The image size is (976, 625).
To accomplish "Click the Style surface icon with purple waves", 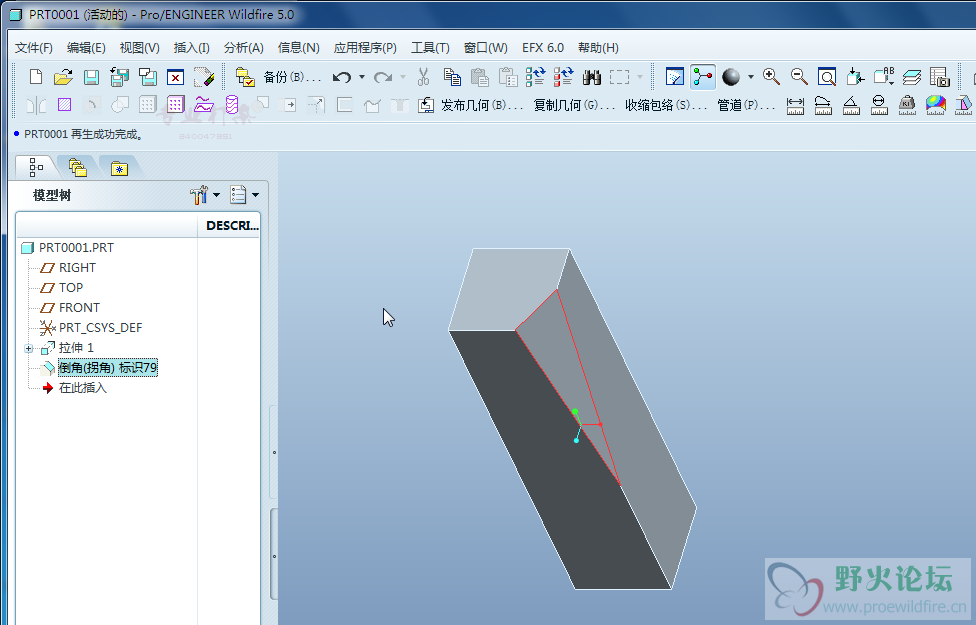I will [204, 105].
